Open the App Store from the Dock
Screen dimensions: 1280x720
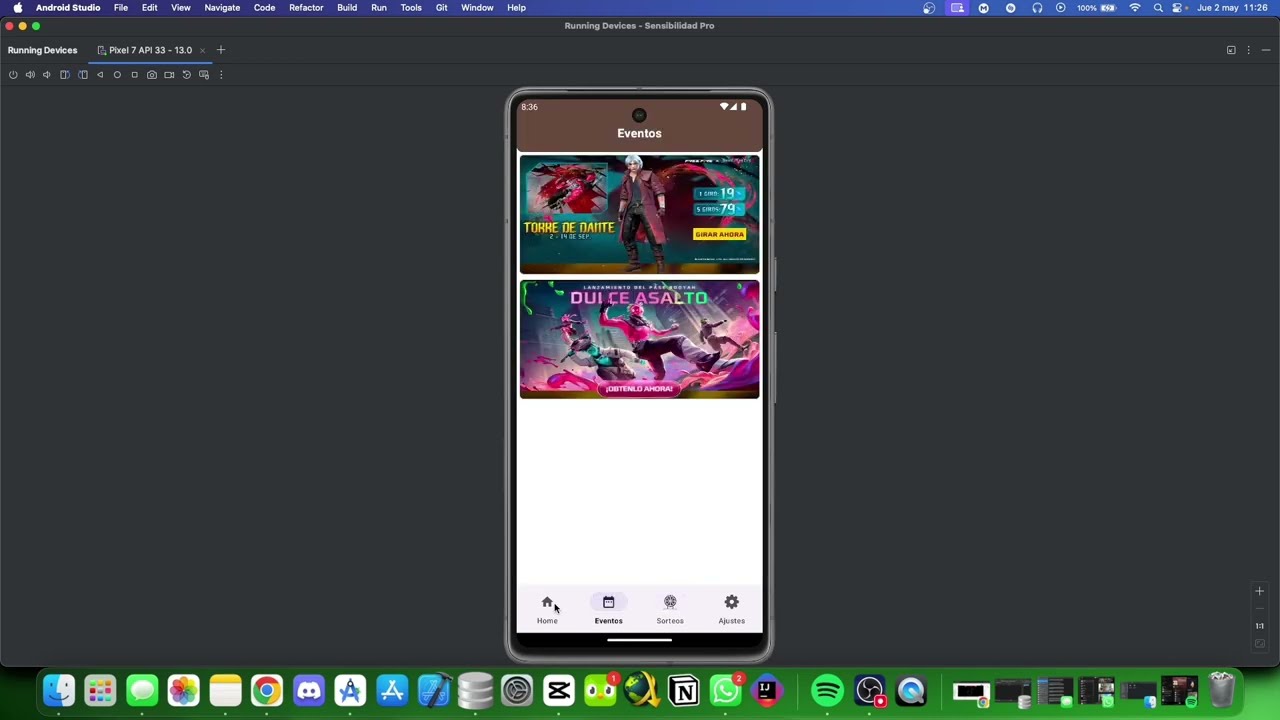click(x=392, y=691)
